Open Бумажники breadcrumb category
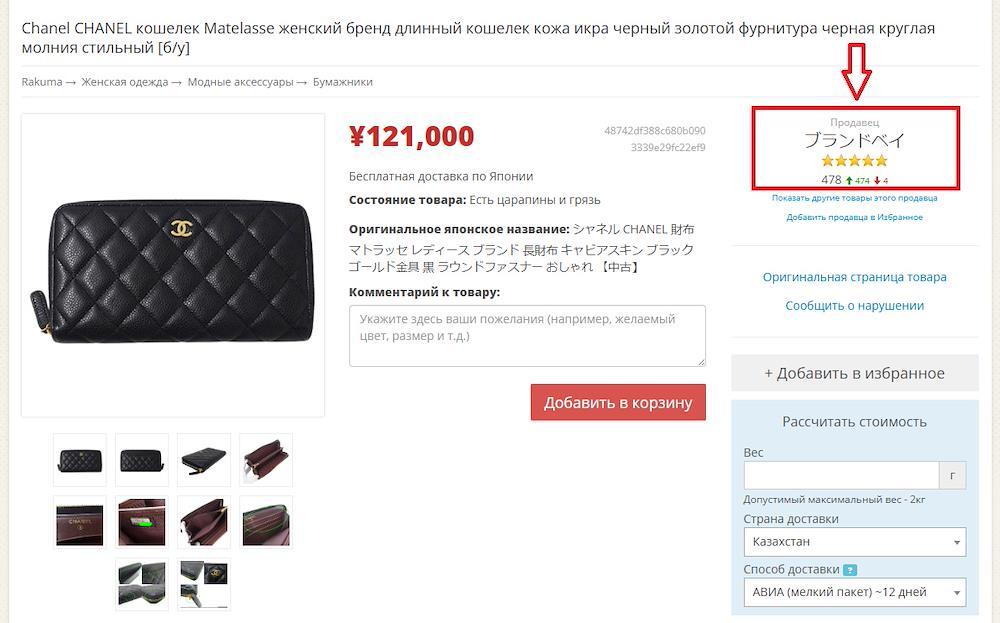The image size is (1000, 623). click(342, 82)
